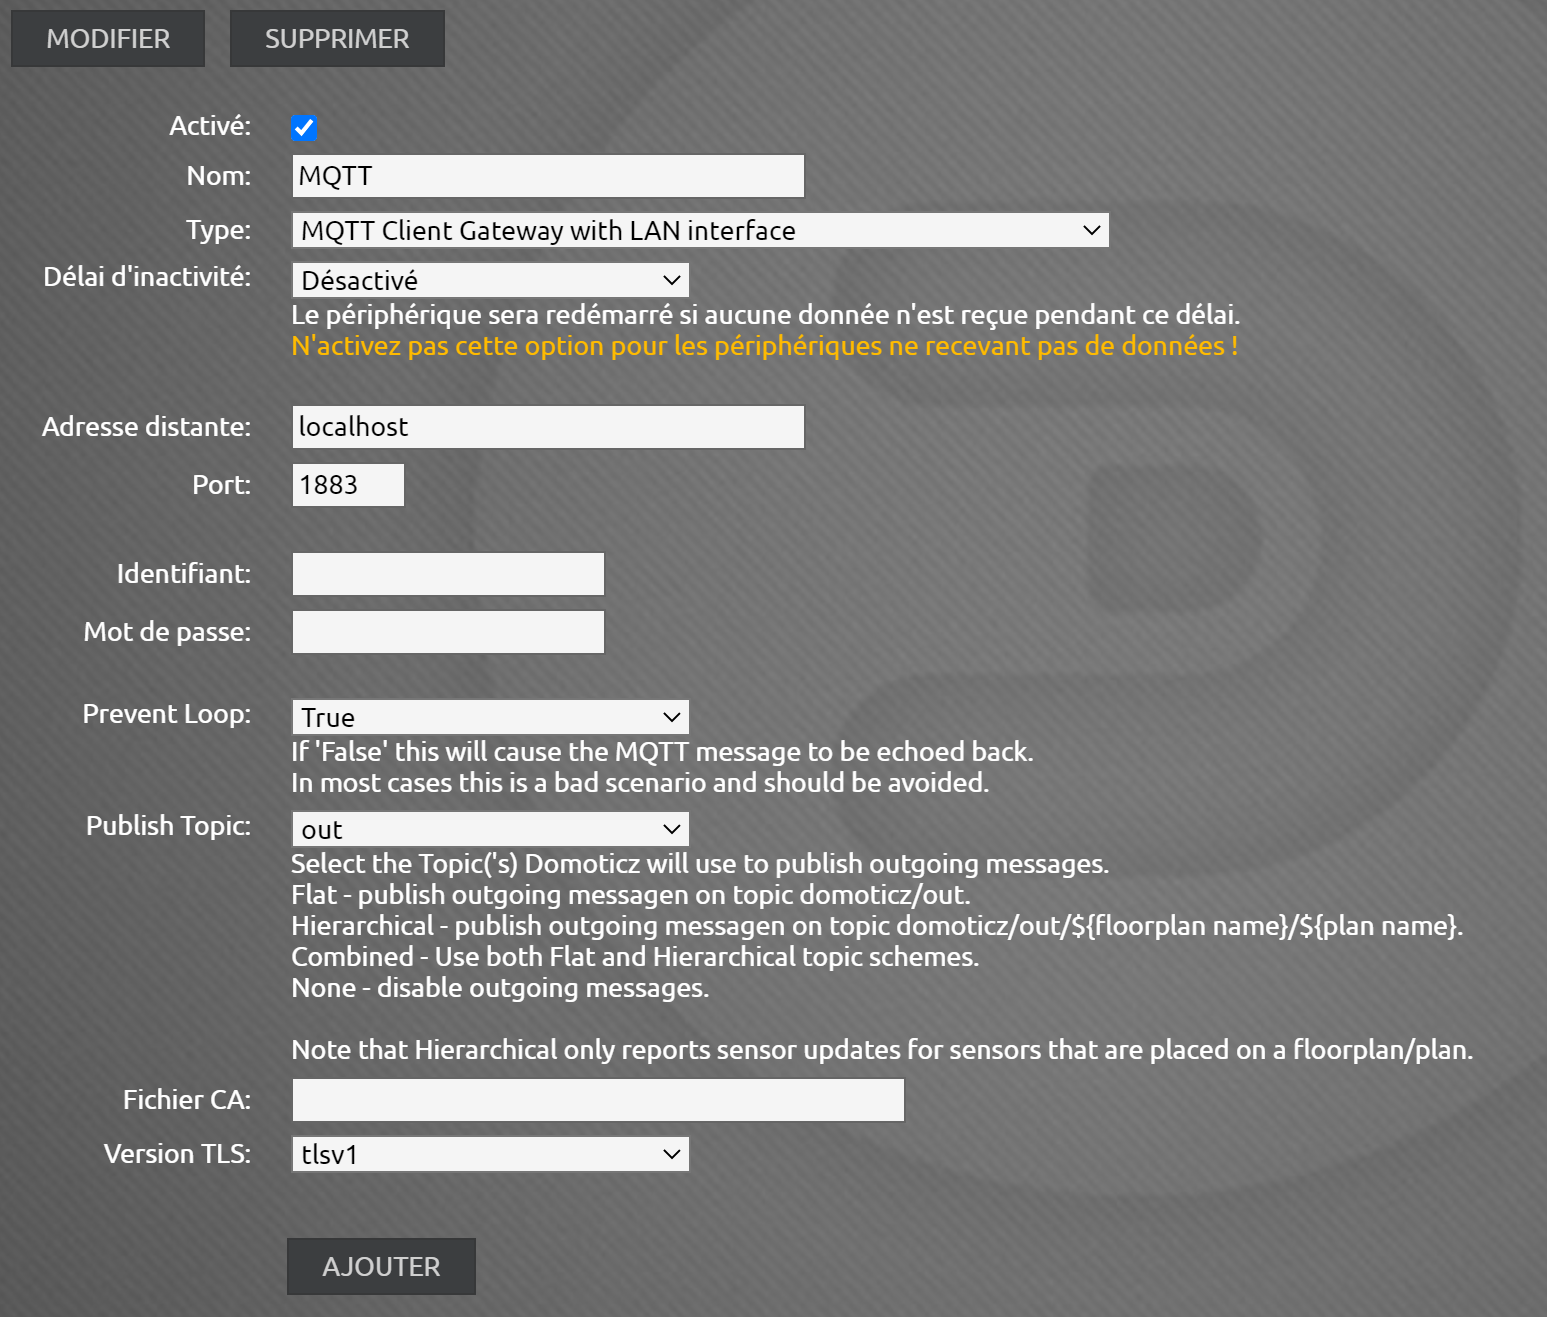Open the Publish Topic dropdown
The image size is (1547, 1317).
489,829
